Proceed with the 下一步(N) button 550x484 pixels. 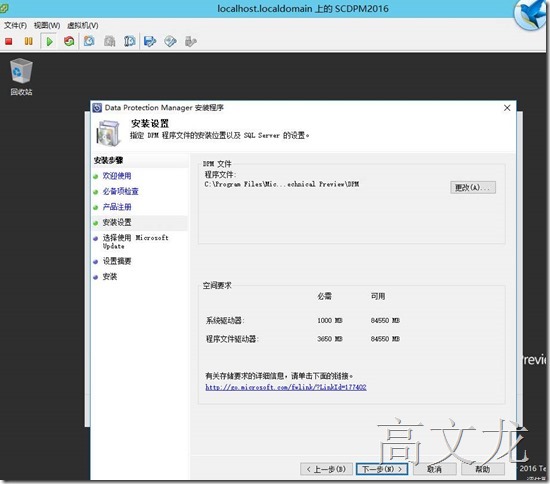pos(382,469)
